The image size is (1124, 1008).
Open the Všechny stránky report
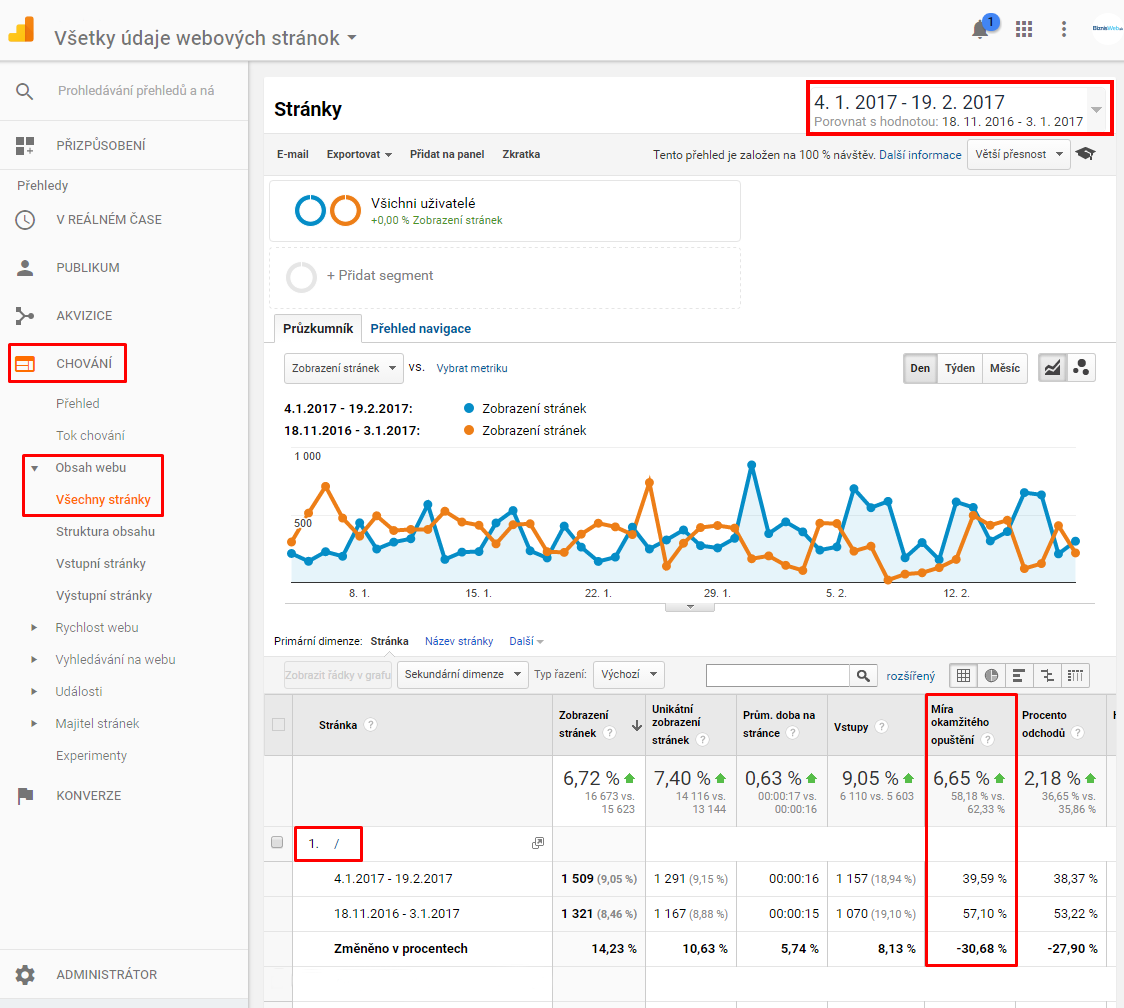(103, 500)
